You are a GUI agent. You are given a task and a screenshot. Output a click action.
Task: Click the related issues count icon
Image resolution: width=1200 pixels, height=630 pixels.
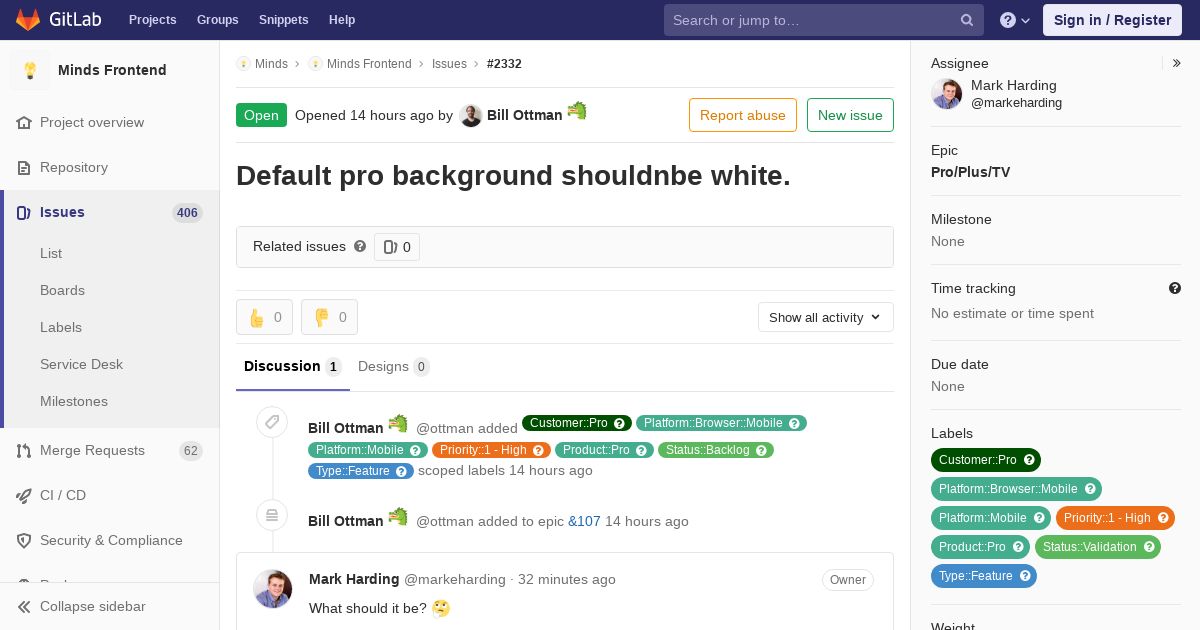[391, 247]
